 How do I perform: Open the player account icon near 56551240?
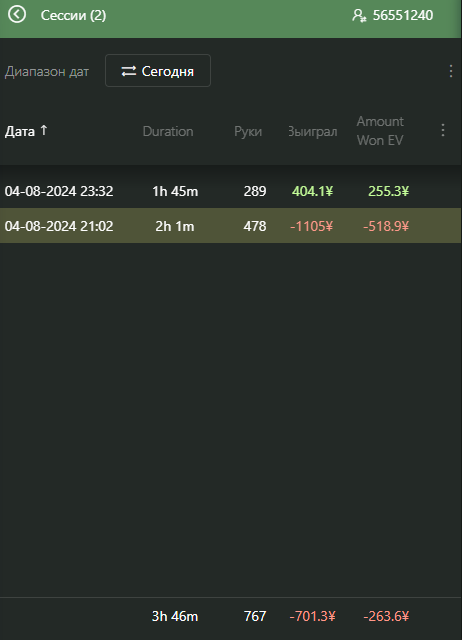click(359, 16)
